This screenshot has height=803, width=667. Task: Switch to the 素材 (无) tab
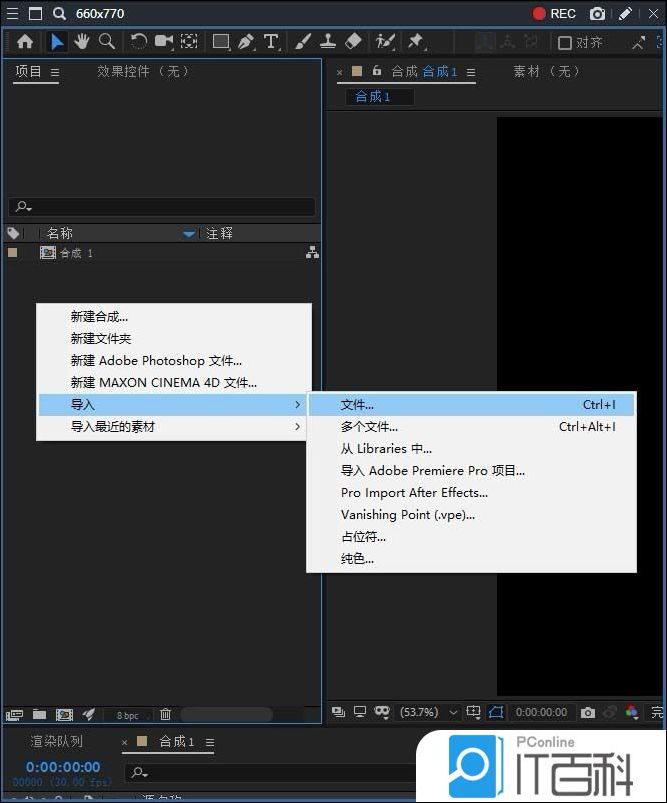point(547,71)
